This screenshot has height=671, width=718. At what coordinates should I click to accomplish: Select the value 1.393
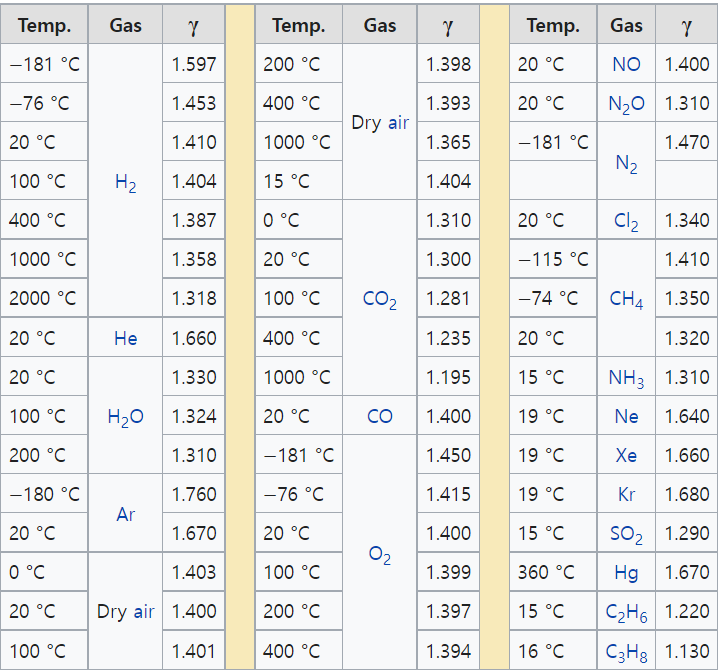(x=448, y=103)
